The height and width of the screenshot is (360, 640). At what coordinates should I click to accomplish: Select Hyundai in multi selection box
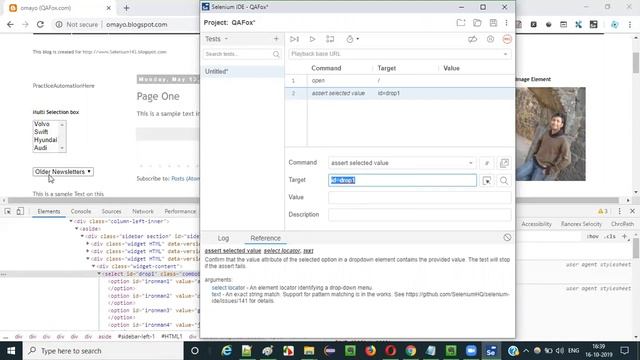[45, 140]
